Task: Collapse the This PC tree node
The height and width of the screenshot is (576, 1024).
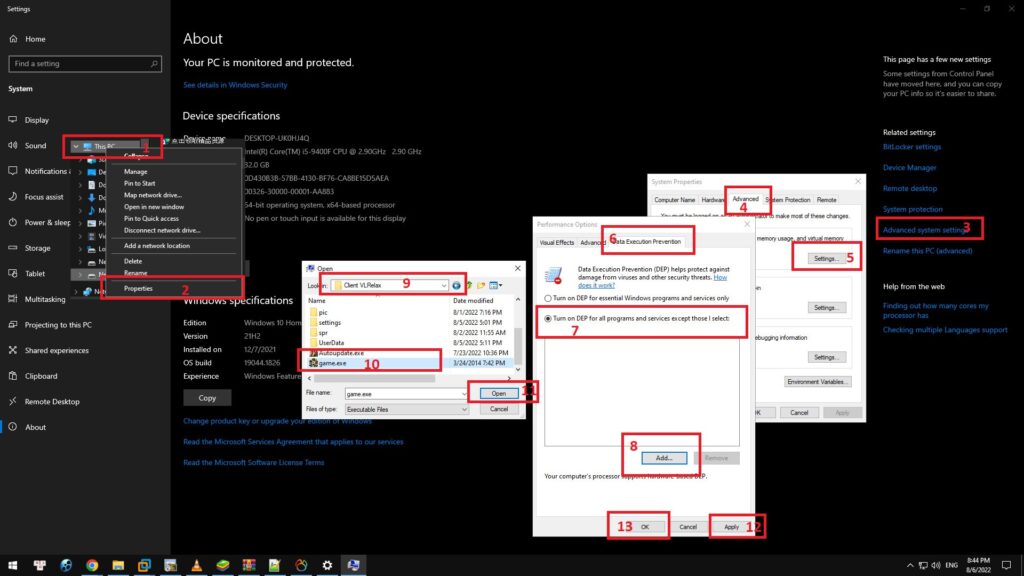Action: (x=76, y=147)
